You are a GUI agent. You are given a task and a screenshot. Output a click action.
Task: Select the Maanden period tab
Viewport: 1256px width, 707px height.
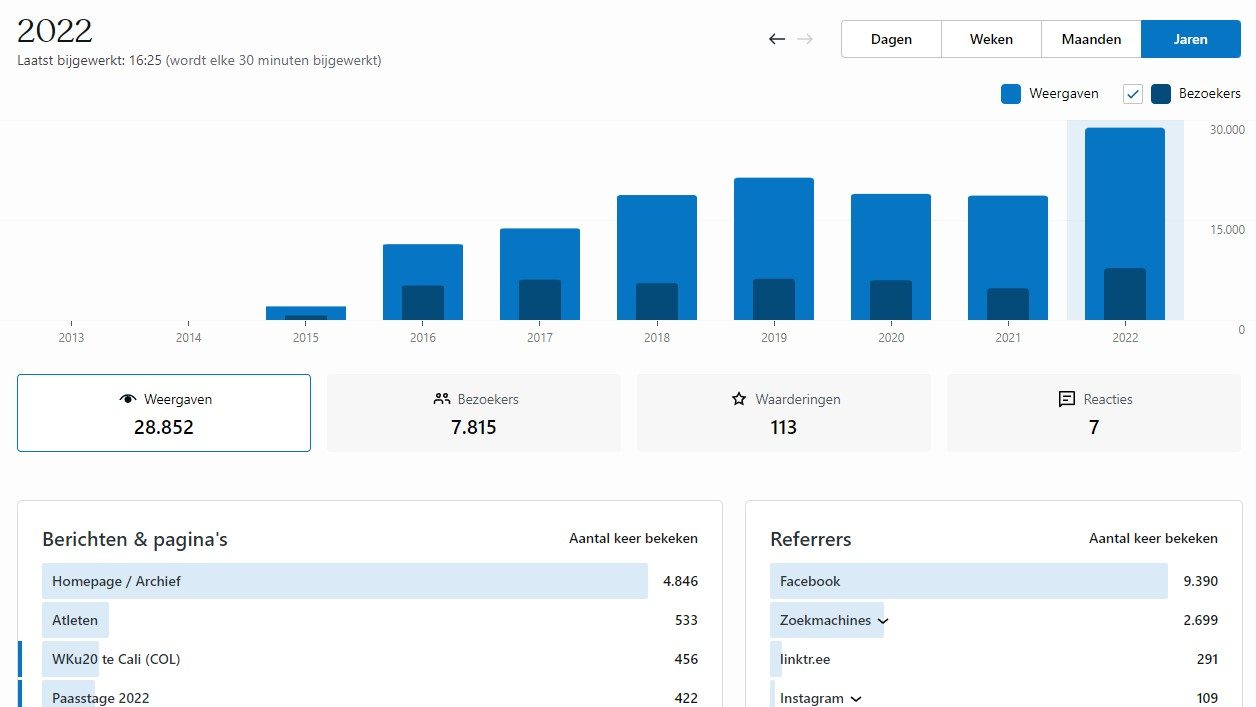click(x=1091, y=39)
